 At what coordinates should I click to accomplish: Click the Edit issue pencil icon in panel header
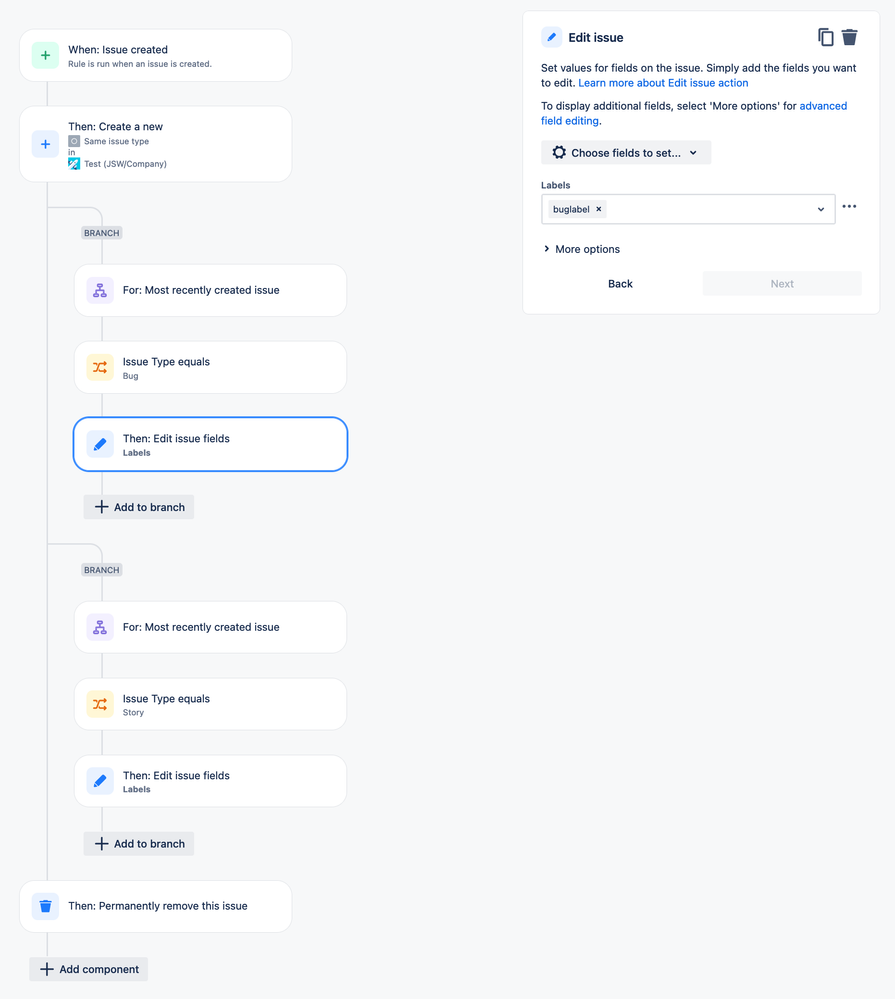coord(550,36)
